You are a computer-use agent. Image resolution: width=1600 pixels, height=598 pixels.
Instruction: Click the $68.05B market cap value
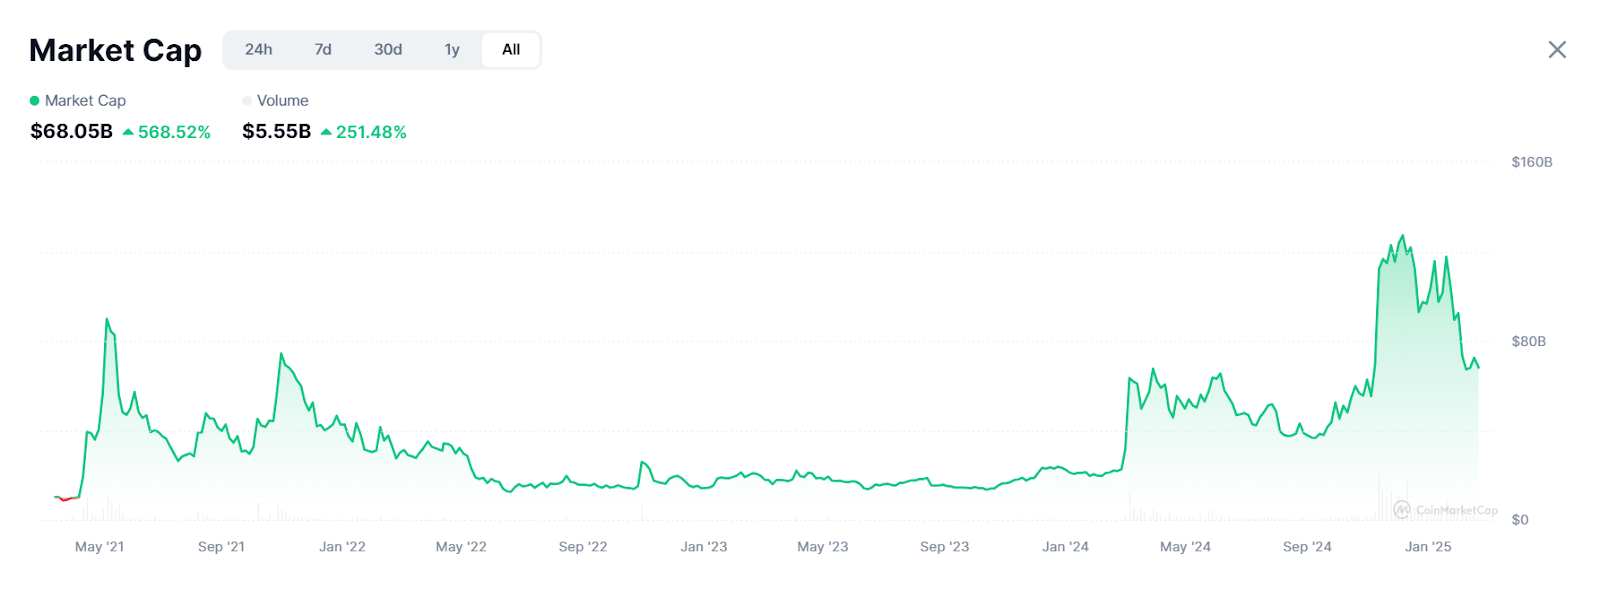[x=71, y=132]
